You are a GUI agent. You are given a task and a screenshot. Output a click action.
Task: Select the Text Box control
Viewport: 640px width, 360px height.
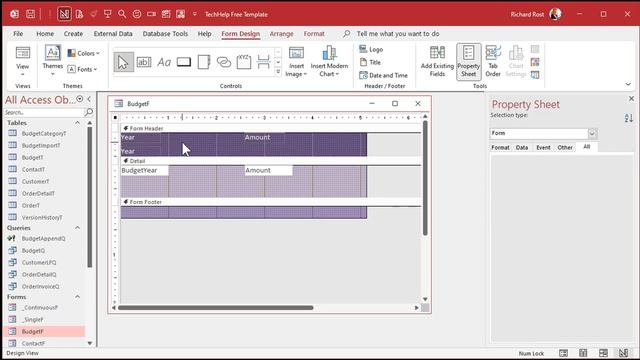tap(144, 62)
